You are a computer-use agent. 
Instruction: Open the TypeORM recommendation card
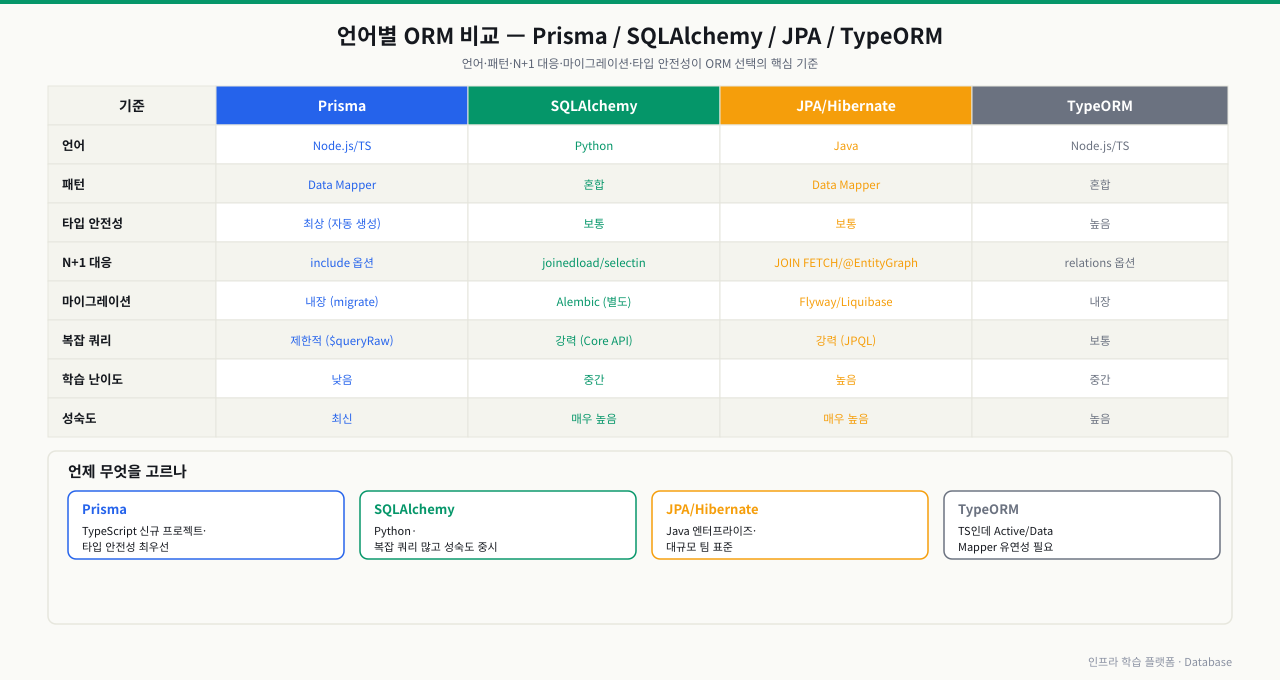click(x=1082, y=525)
